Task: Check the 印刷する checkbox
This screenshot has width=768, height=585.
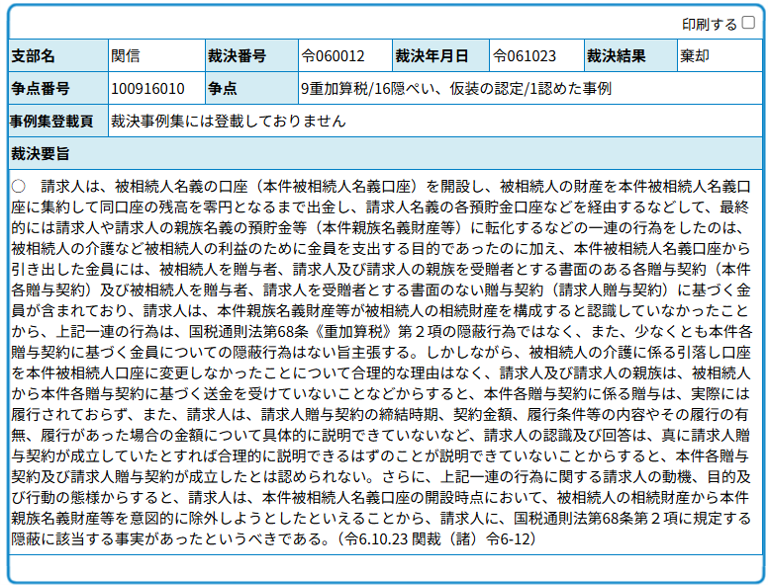Action: (x=748, y=23)
